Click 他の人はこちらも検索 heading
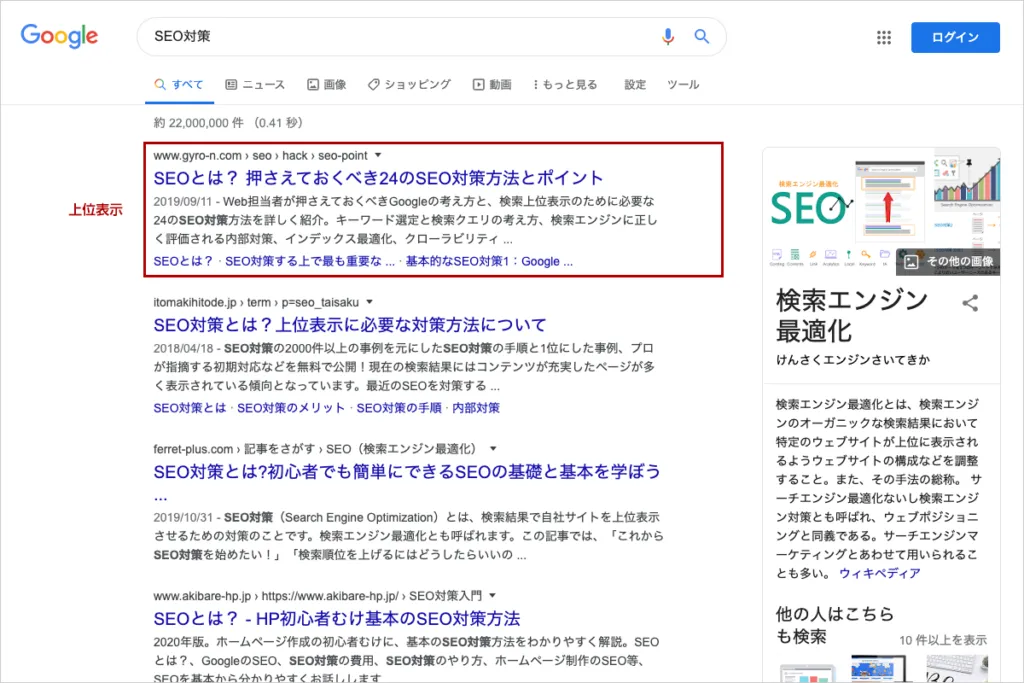The height and width of the screenshot is (683, 1024). [x=835, y=625]
